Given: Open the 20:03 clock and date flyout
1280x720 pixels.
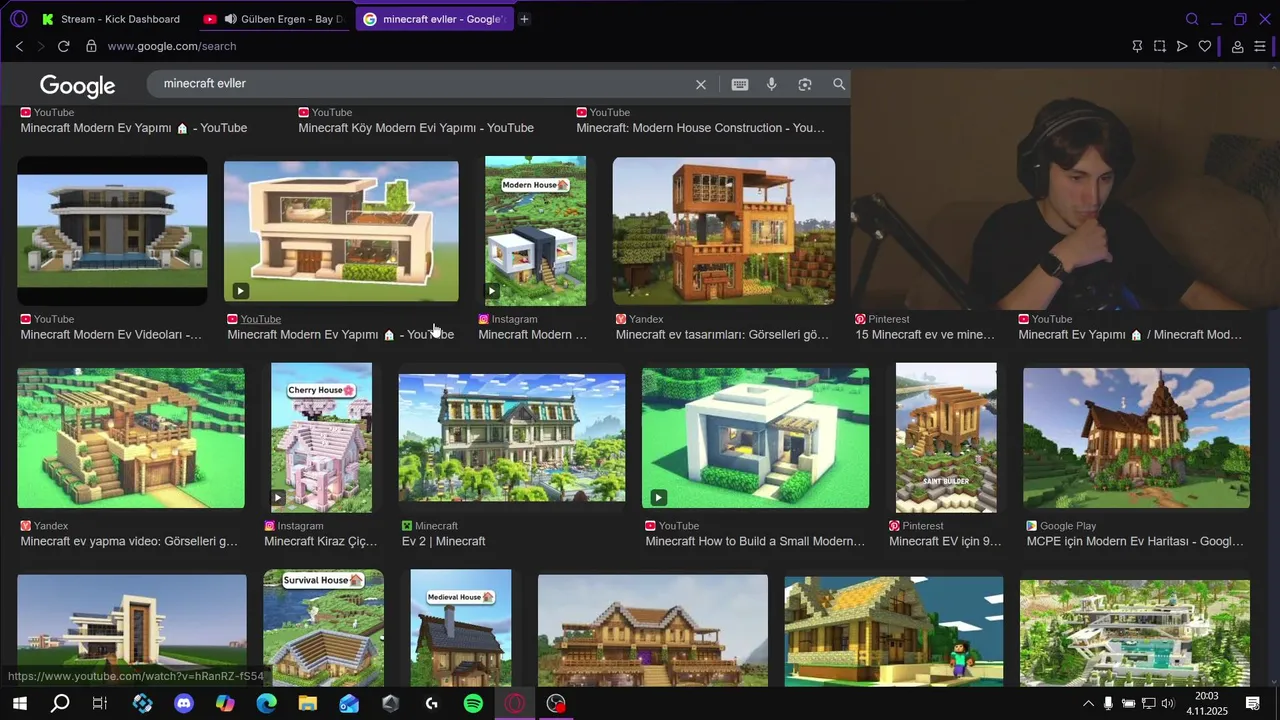Looking at the screenshot, I should click(x=1207, y=704).
